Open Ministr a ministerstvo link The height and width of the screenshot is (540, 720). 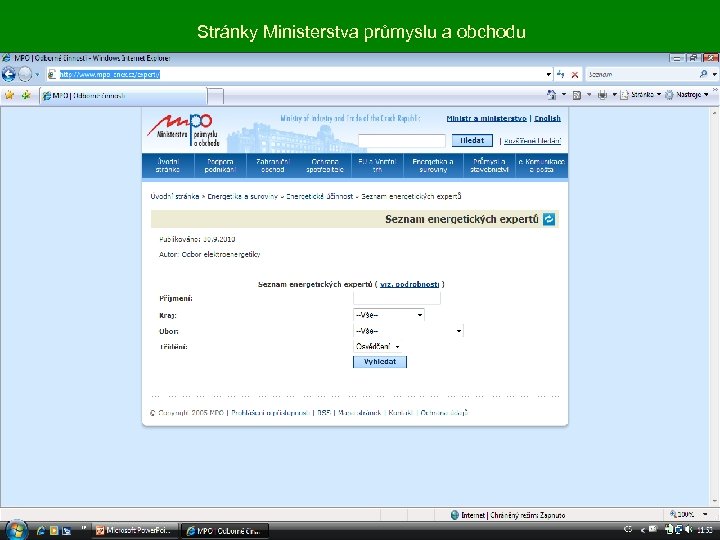486,118
